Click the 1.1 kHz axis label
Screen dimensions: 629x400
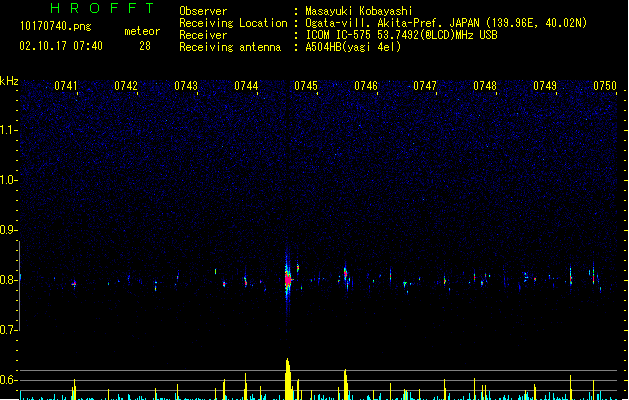(x=8, y=130)
